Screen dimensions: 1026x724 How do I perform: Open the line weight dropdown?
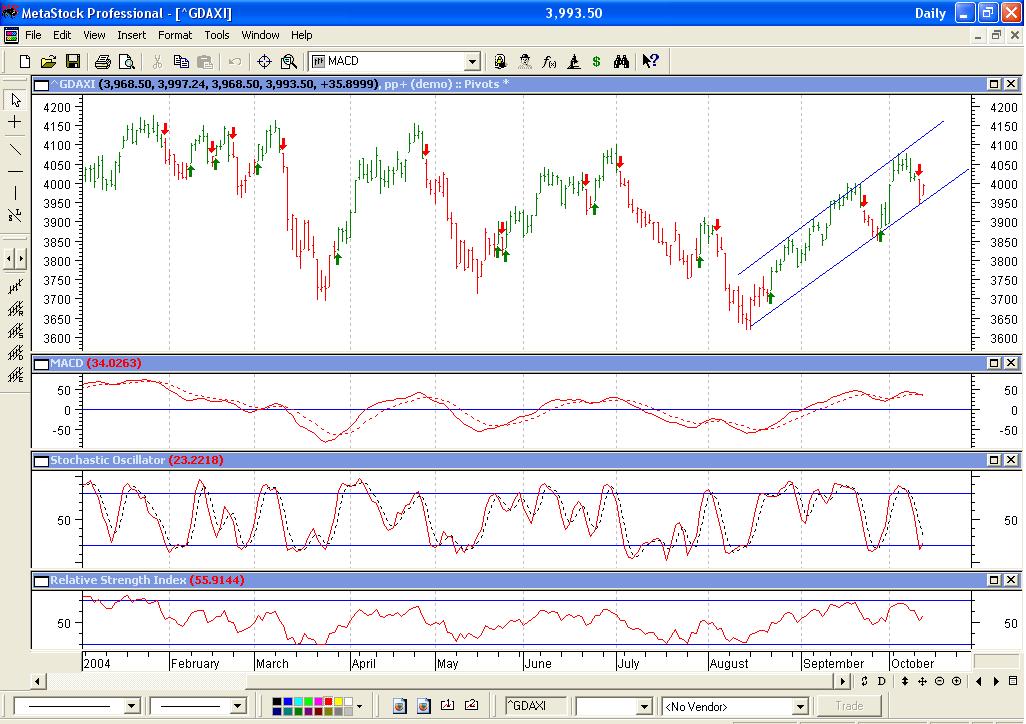(x=238, y=706)
